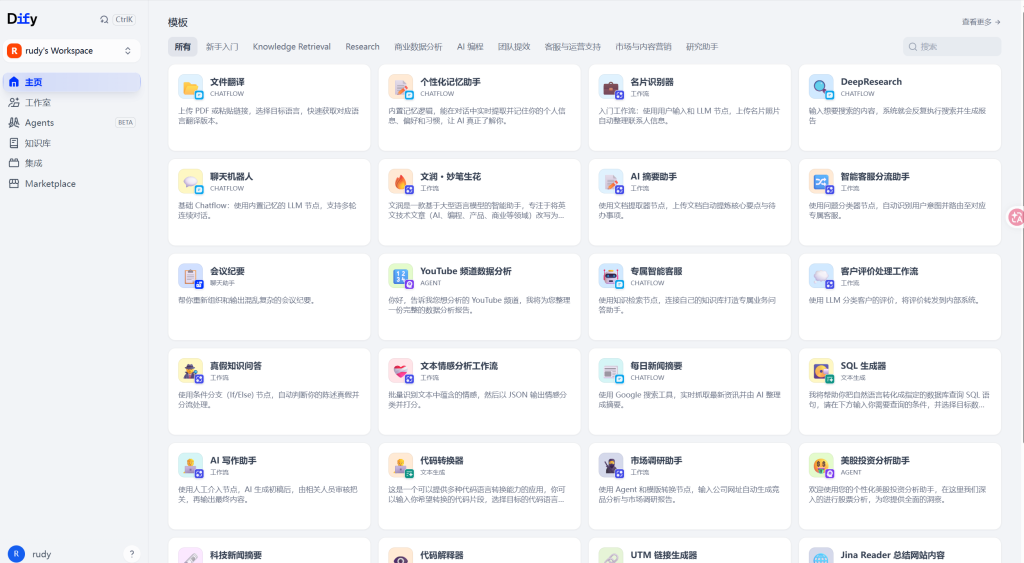Open the 科技新闻摘要 template title
Viewport: 1024px width, 563px height.
(x=236, y=555)
